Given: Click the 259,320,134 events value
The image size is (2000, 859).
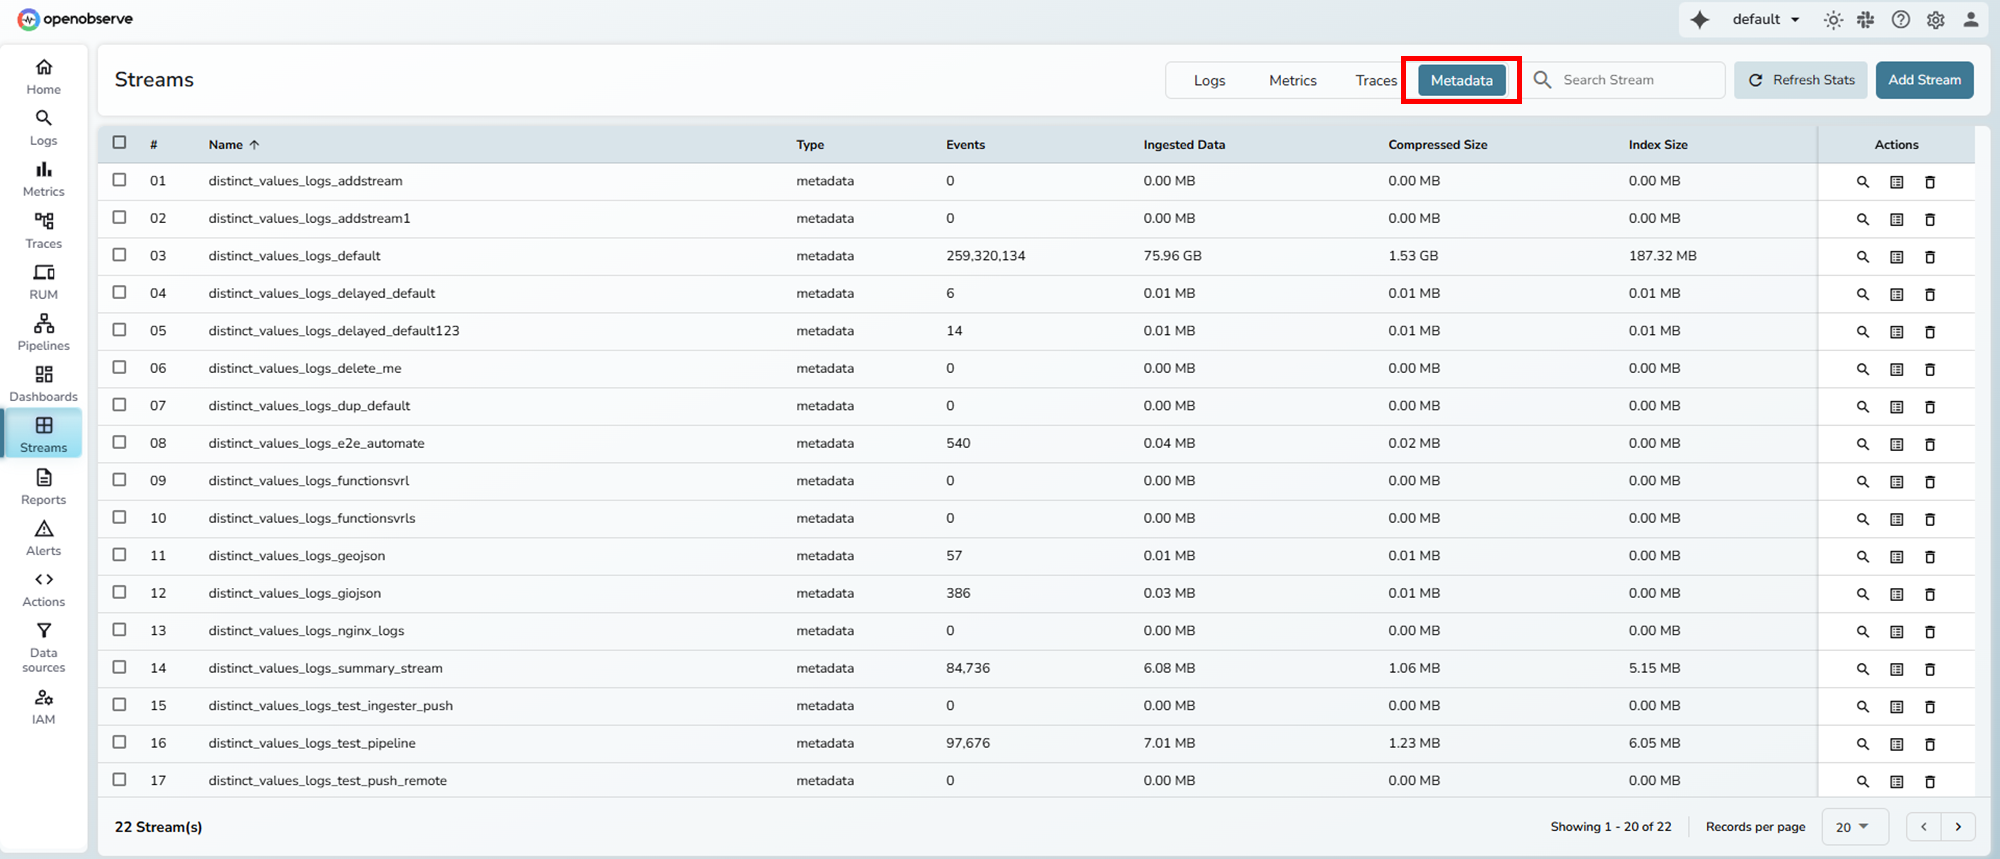Looking at the screenshot, I should pos(985,256).
